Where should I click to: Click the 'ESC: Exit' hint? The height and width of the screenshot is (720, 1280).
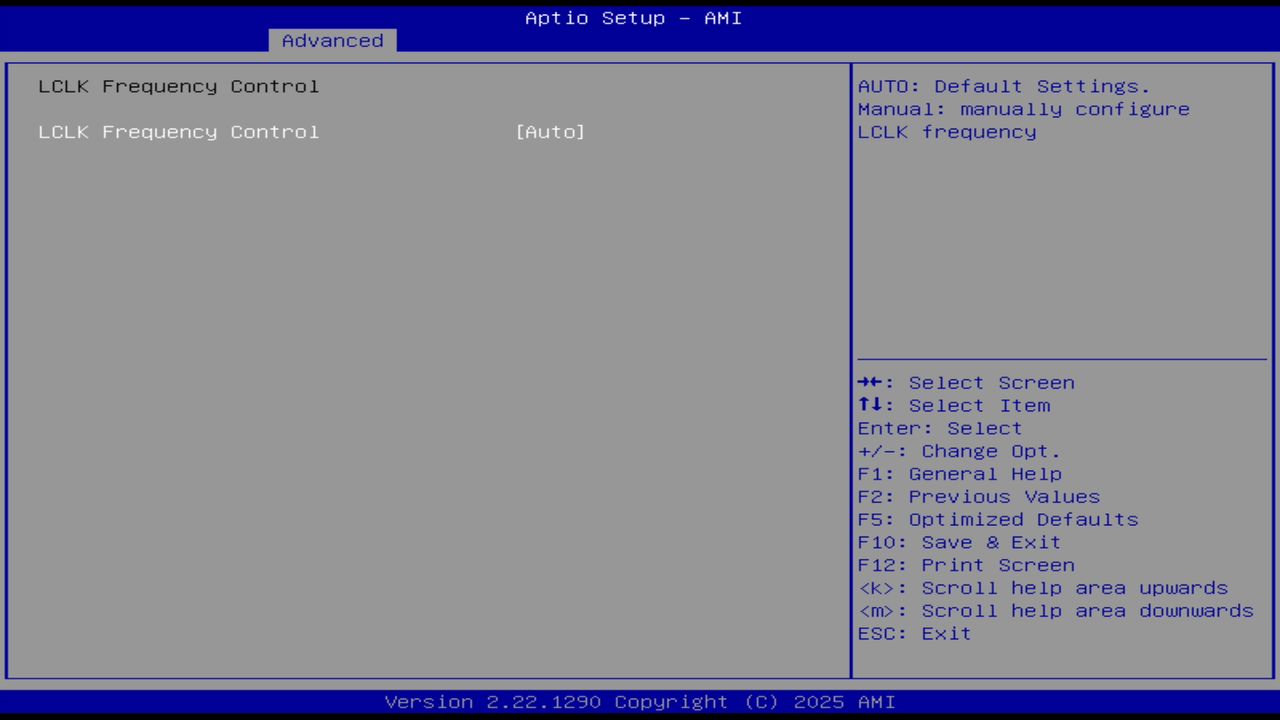coord(914,634)
